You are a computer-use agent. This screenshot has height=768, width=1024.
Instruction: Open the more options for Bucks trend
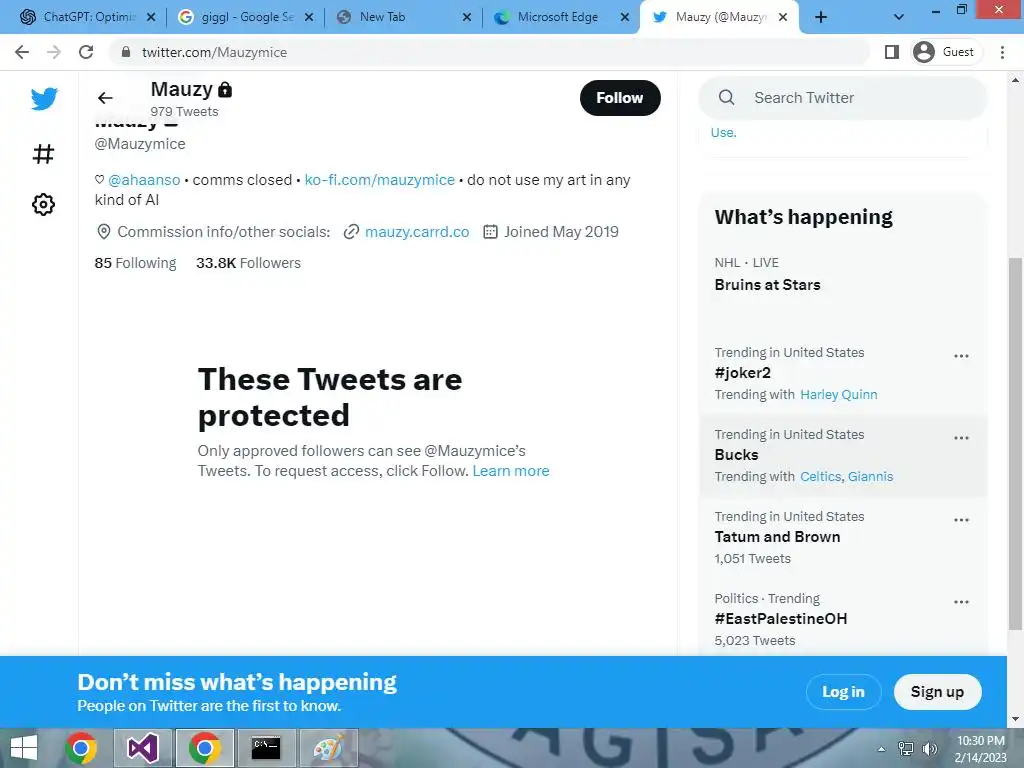click(x=961, y=438)
